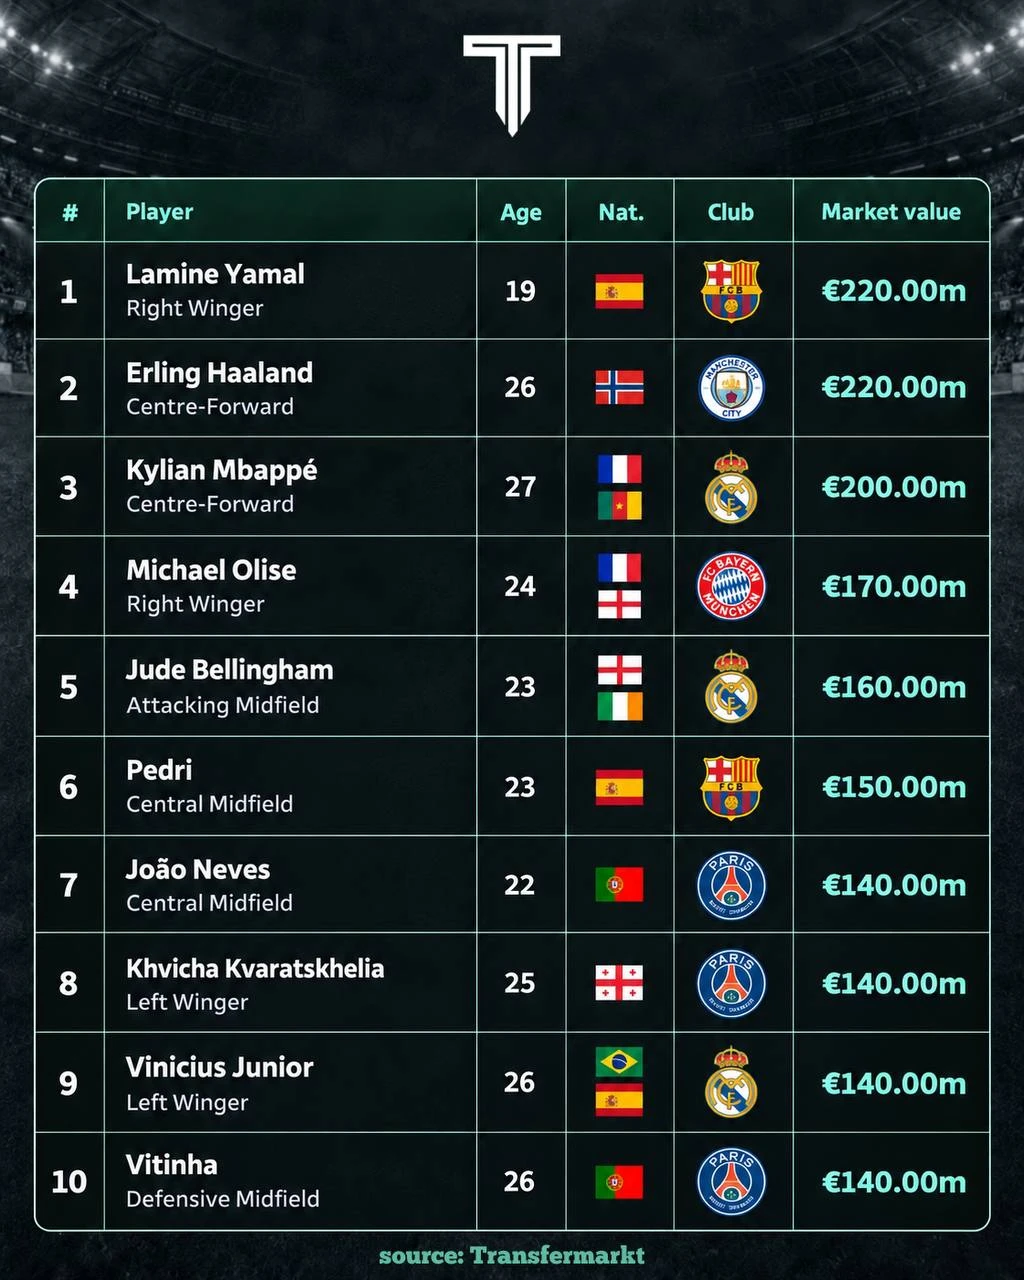Image resolution: width=1024 pixels, height=1280 pixels.
Task: Open Erling Haaland's player name
Action: click(219, 373)
